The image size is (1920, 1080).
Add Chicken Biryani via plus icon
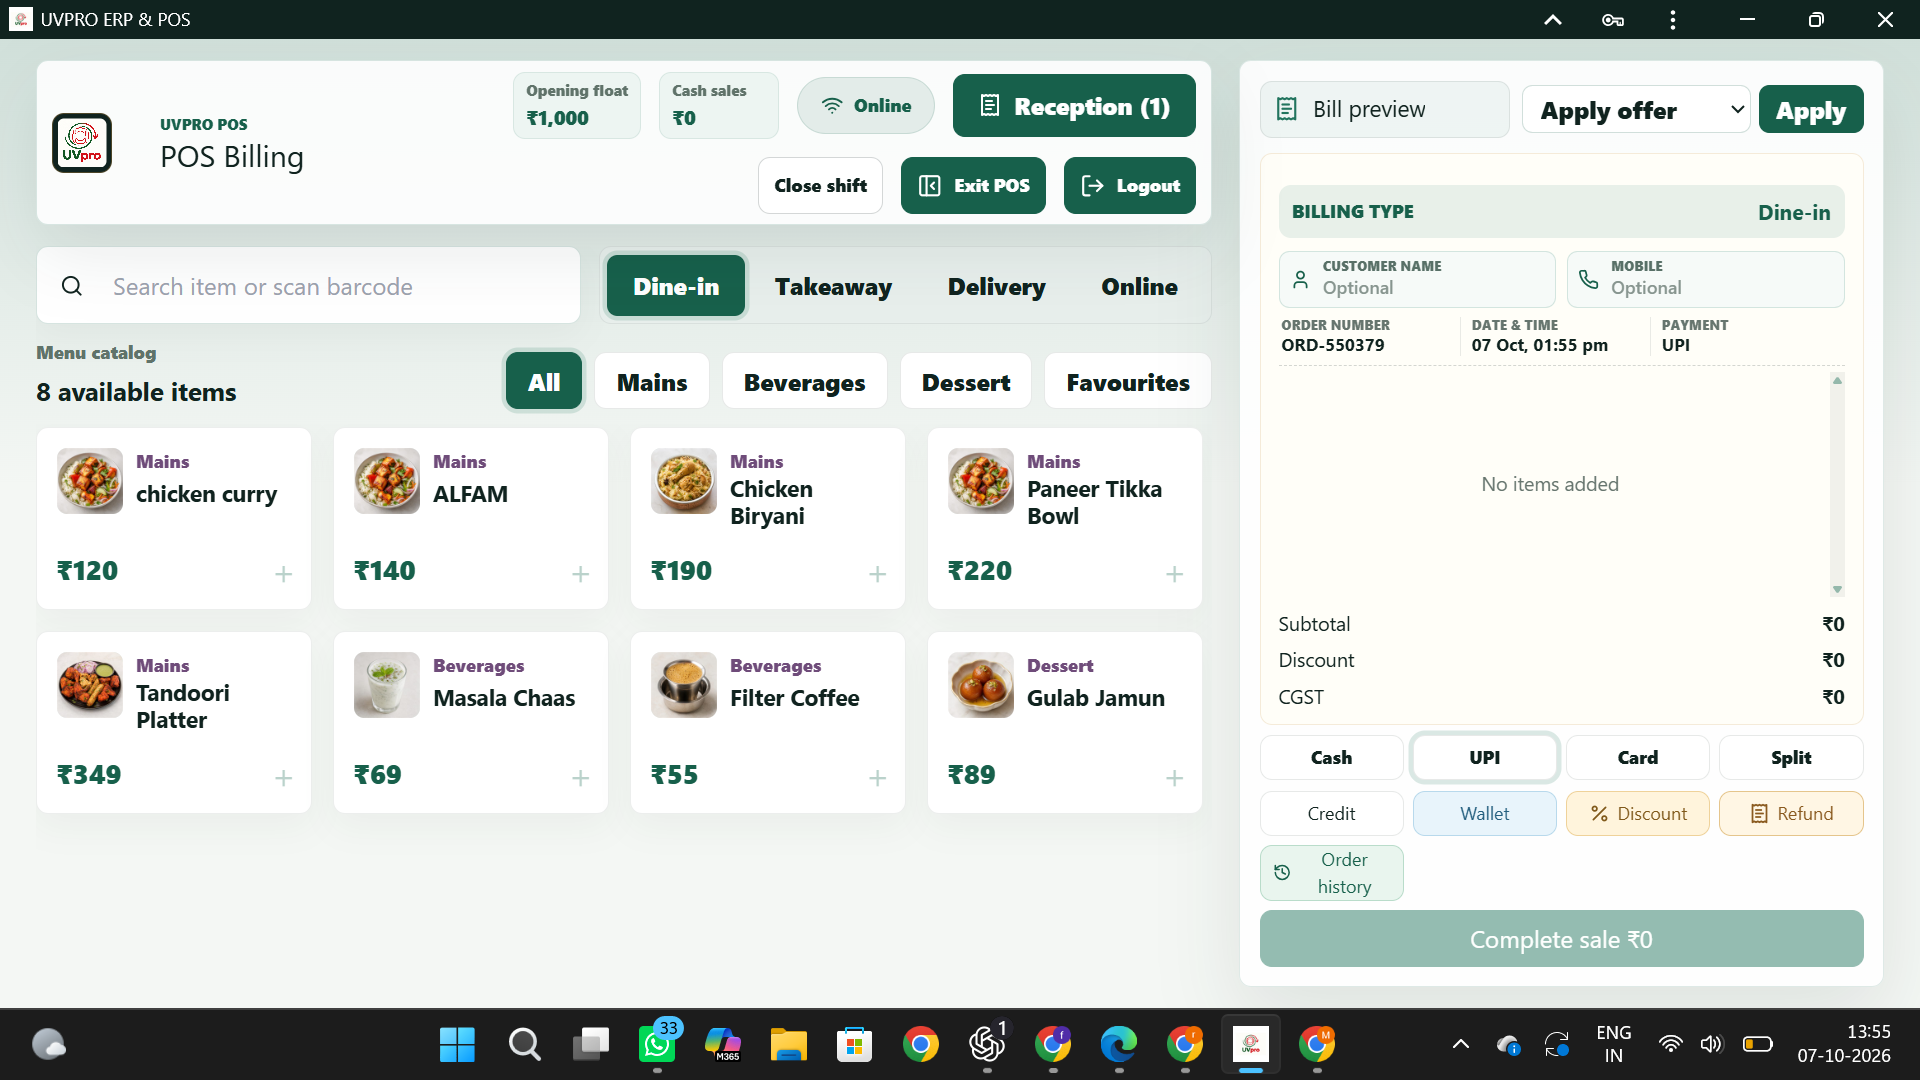tap(877, 574)
